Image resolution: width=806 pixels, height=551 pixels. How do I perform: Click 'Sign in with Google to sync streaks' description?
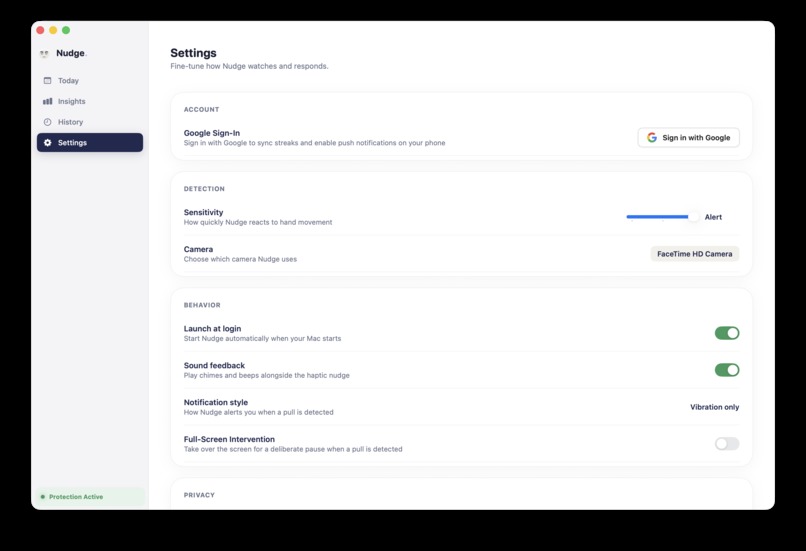315,142
